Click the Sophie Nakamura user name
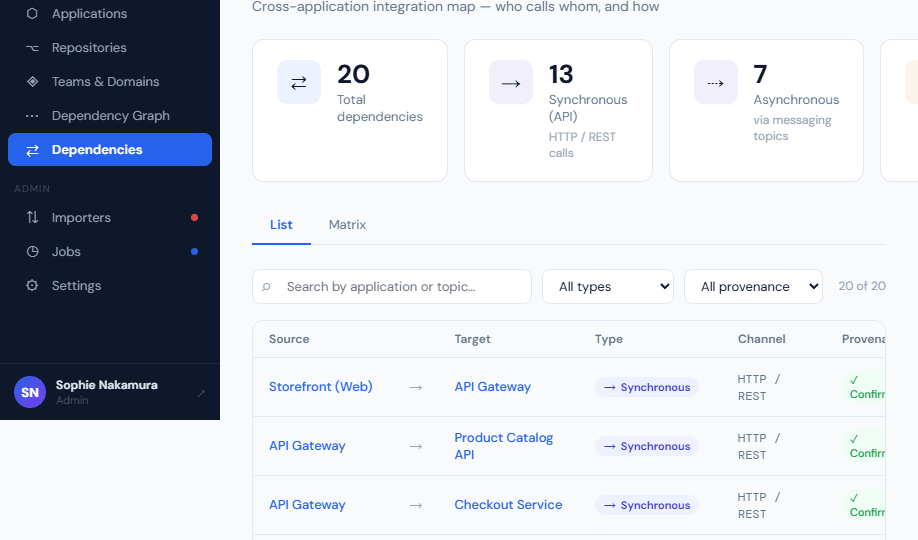 click(x=107, y=385)
